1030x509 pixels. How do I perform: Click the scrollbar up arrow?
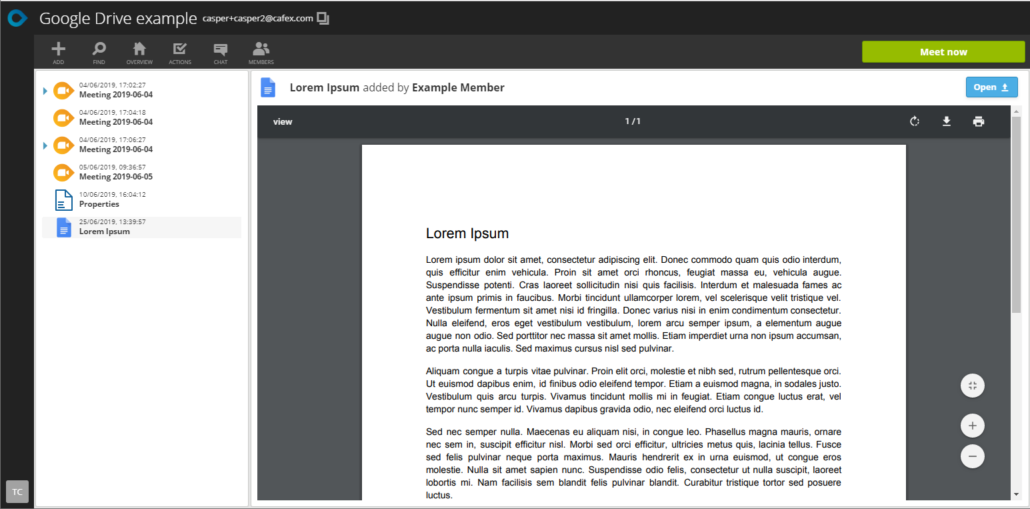coord(1016,112)
